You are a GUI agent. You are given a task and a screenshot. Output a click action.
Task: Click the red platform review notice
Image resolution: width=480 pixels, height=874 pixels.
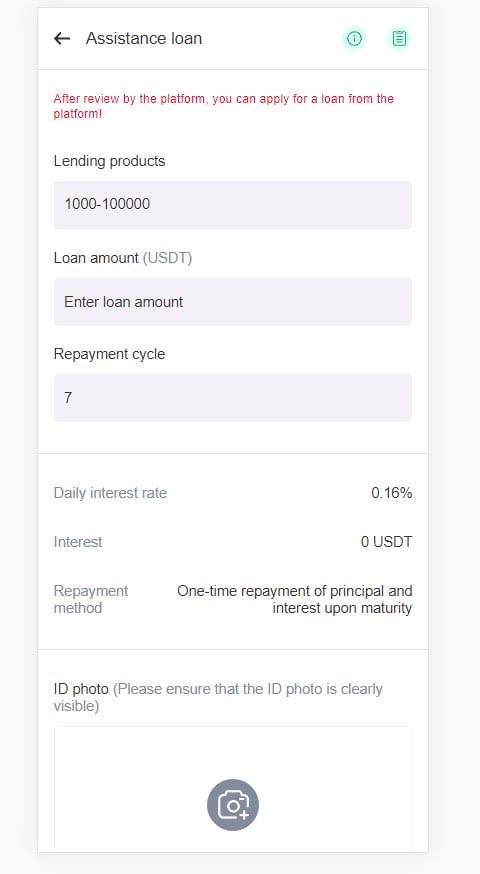pos(224,106)
